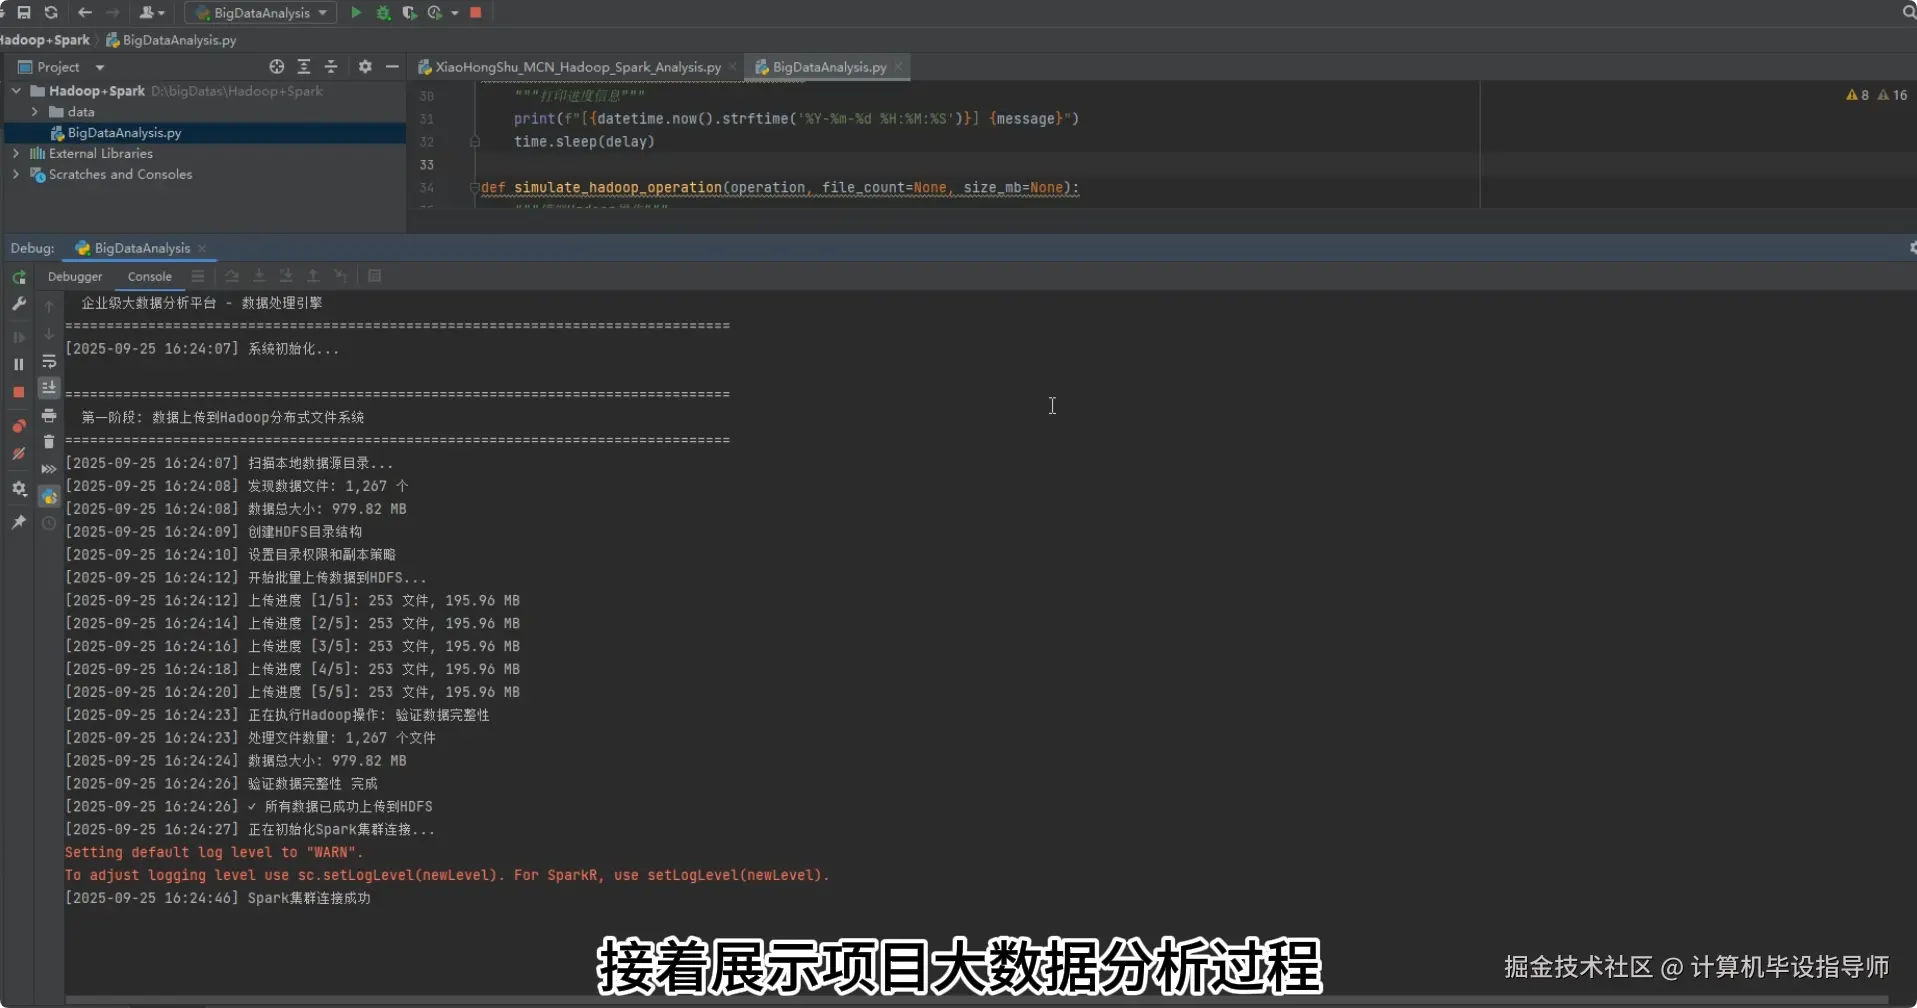Start debugging with the green bug icon
Image resolution: width=1917 pixels, height=1008 pixels.
383,13
